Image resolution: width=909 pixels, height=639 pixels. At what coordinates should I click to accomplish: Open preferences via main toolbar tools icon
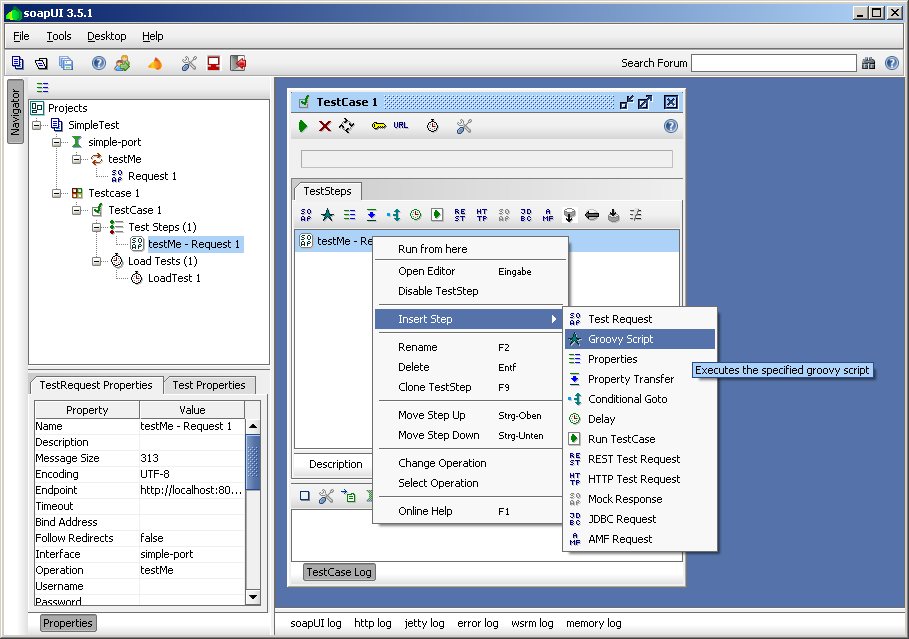point(189,63)
